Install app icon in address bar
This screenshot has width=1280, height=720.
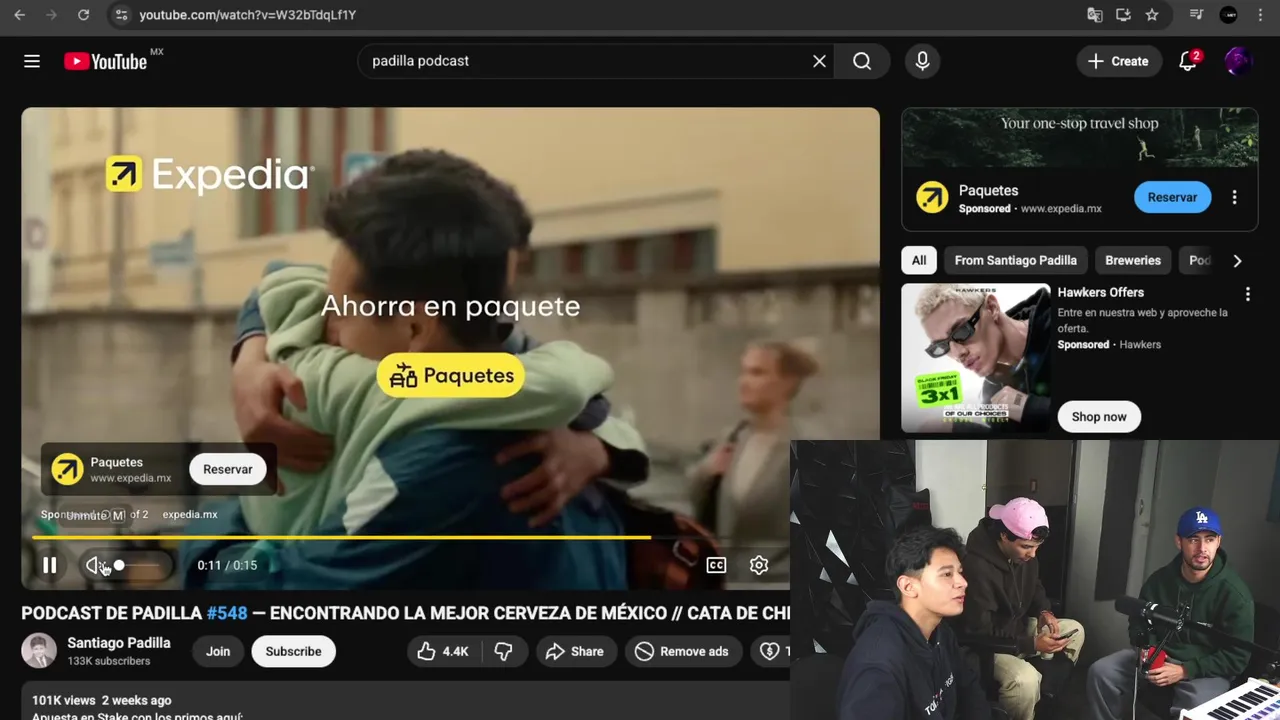(x=1123, y=15)
